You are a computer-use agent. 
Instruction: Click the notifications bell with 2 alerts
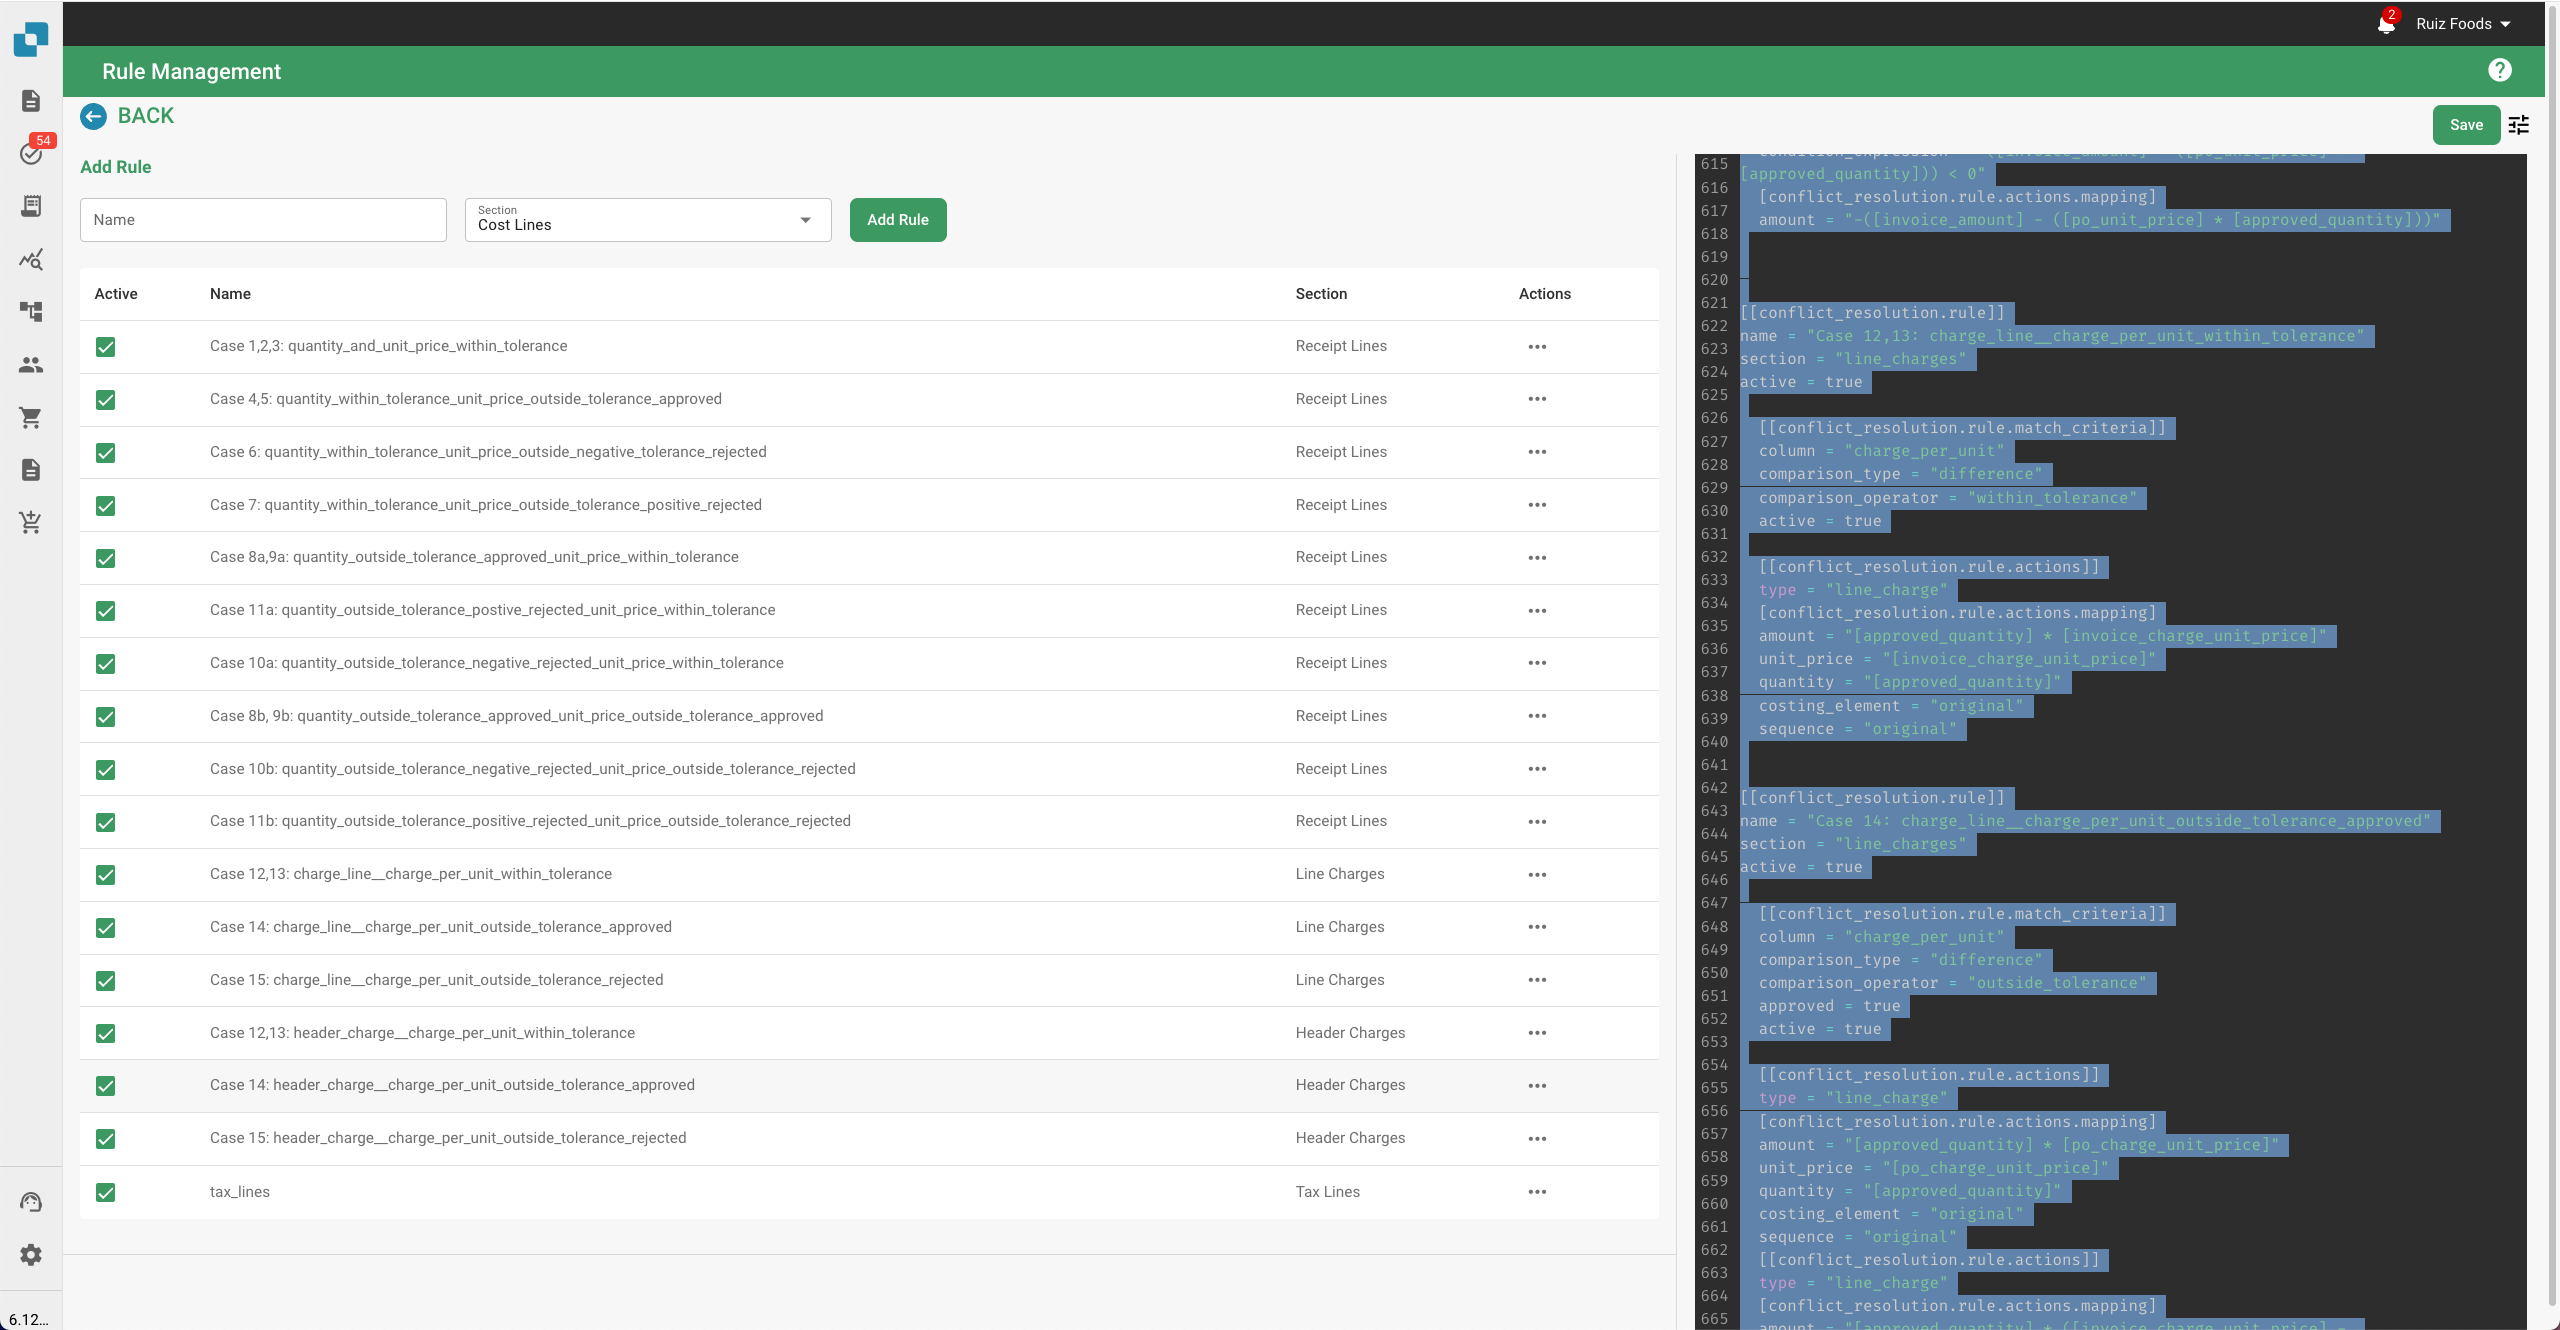click(x=2386, y=23)
